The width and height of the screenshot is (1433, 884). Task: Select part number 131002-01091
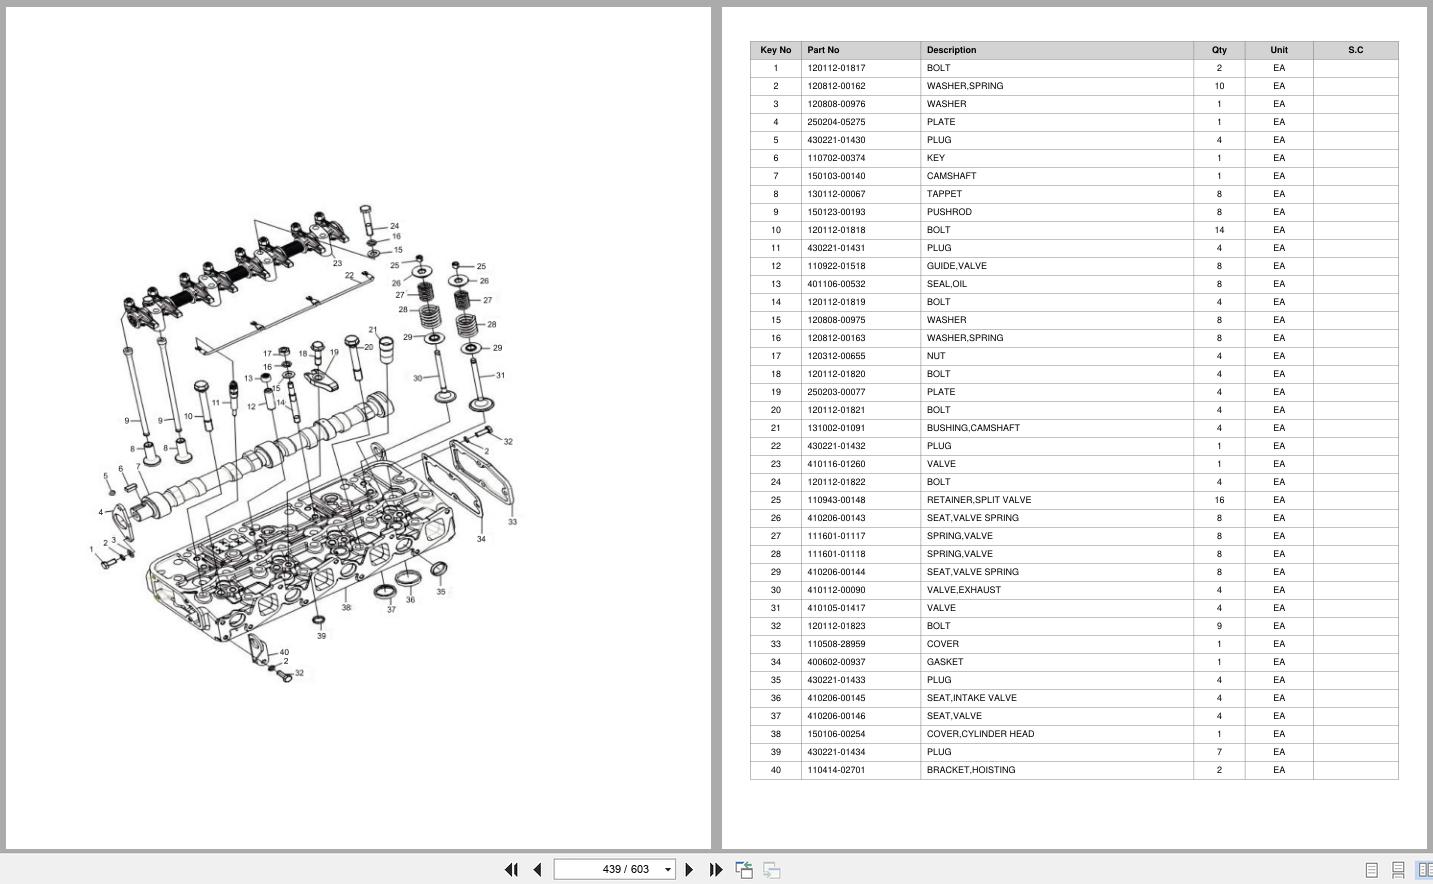point(837,428)
